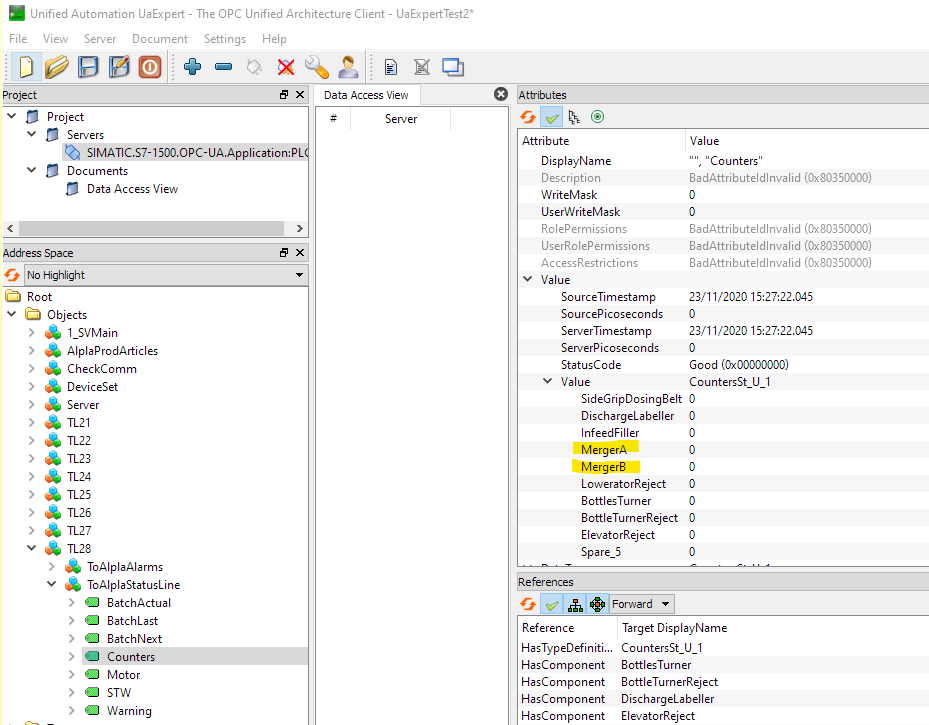Screen dimensions: 929x725
Task: Collapse the TL28 tree node
Action: pos(31,548)
